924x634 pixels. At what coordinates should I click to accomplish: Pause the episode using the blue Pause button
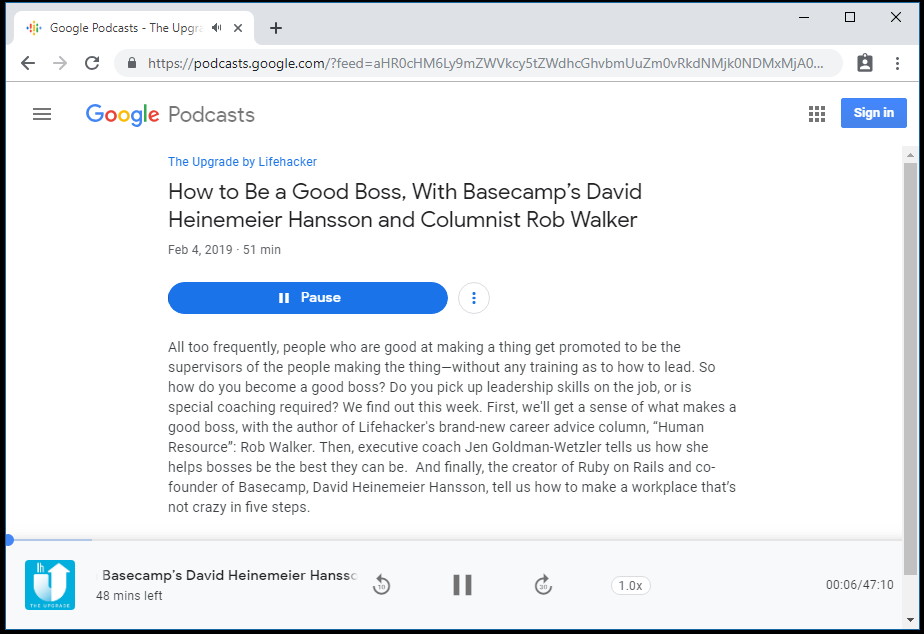point(308,298)
